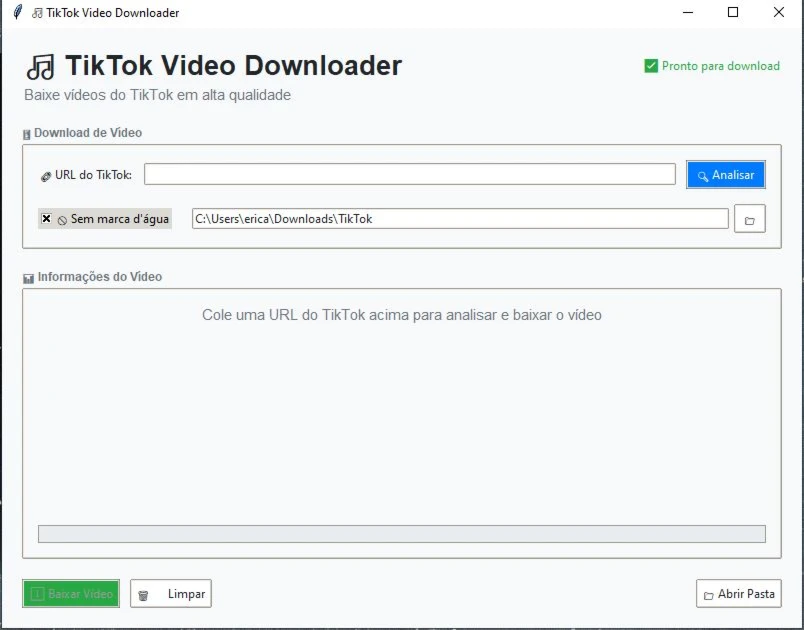Minimize the TikTok Video Downloader window
The width and height of the screenshot is (804, 630).
coord(688,12)
